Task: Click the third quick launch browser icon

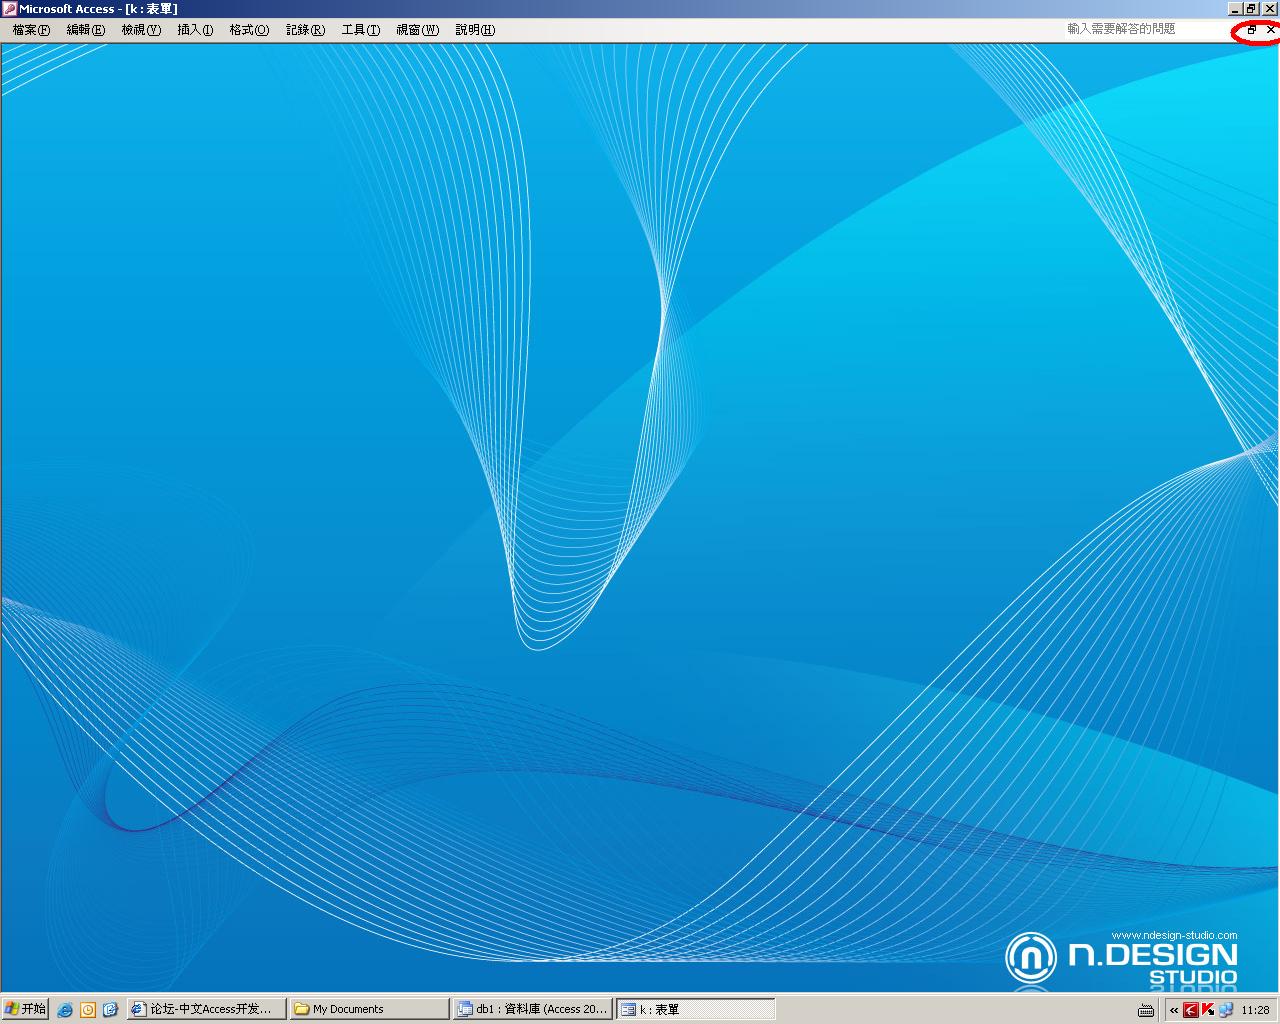Action: tap(110, 1010)
